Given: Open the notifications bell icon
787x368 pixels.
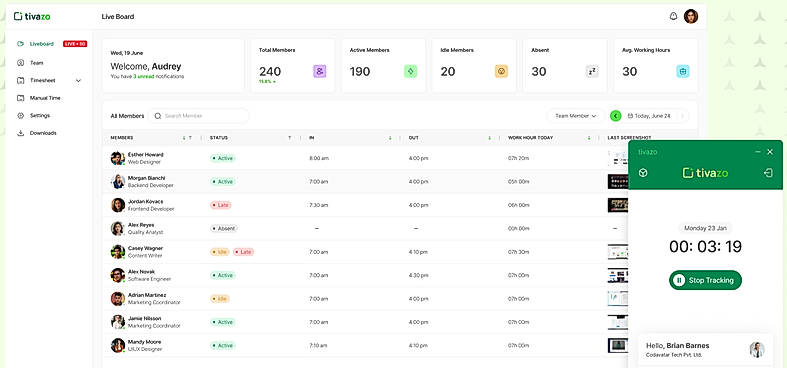Looking at the screenshot, I should tap(673, 16).
